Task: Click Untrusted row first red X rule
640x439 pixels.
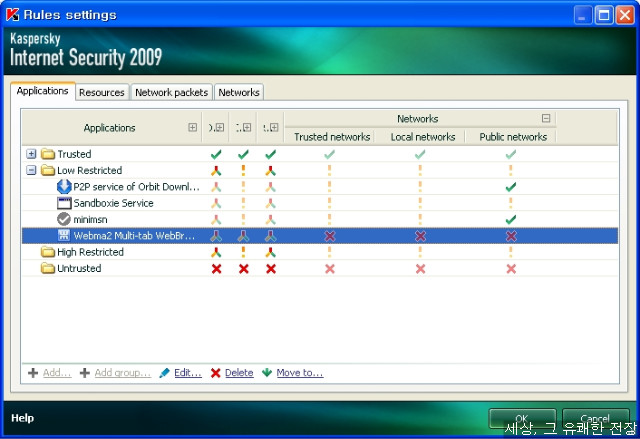Action: click(x=216, y=268)
